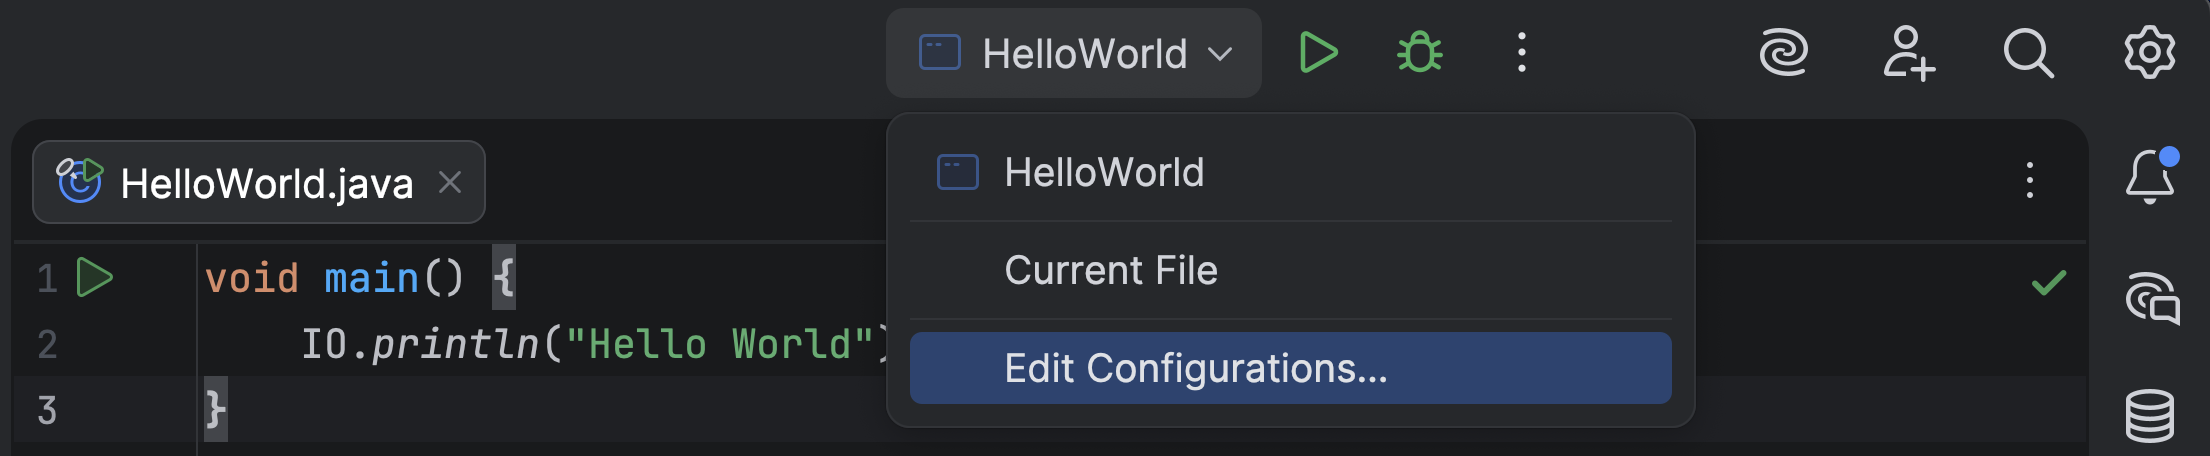Open Code With Me add-user icon
The image size is (2210, 456).
coord(1908,53)
